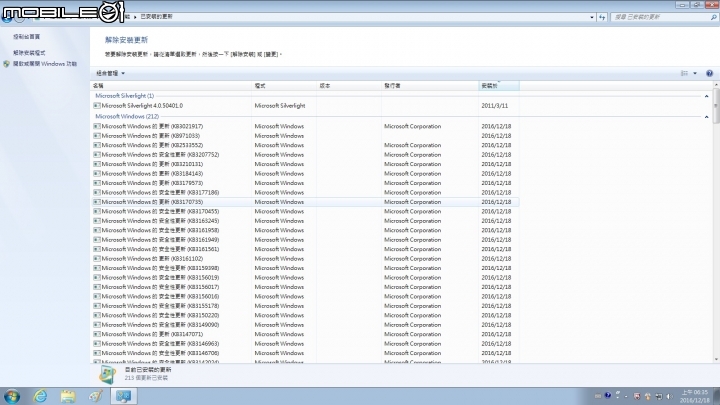Select security update row KB3177186
Screen dimensions: 720x405
305,192
